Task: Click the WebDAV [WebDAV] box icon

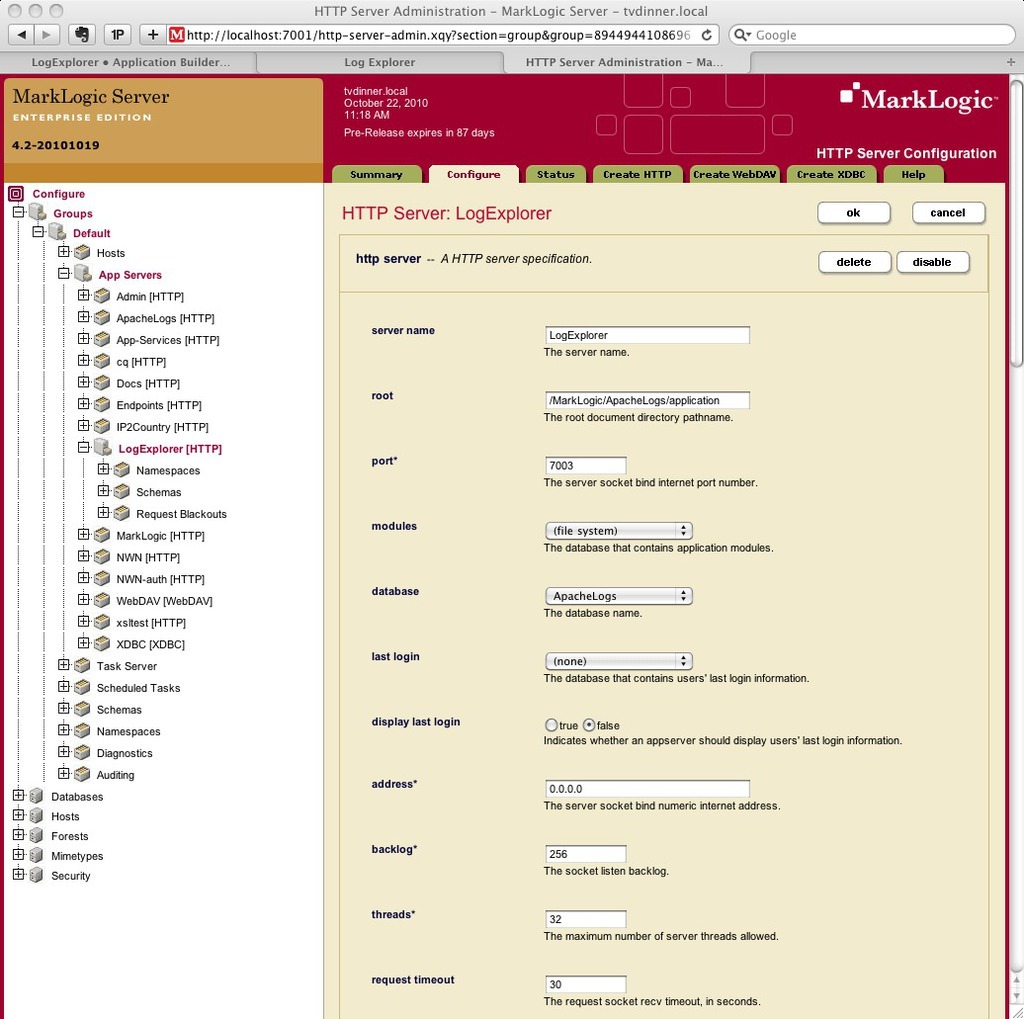Action: pyautogui.click(x=102, y=600)
